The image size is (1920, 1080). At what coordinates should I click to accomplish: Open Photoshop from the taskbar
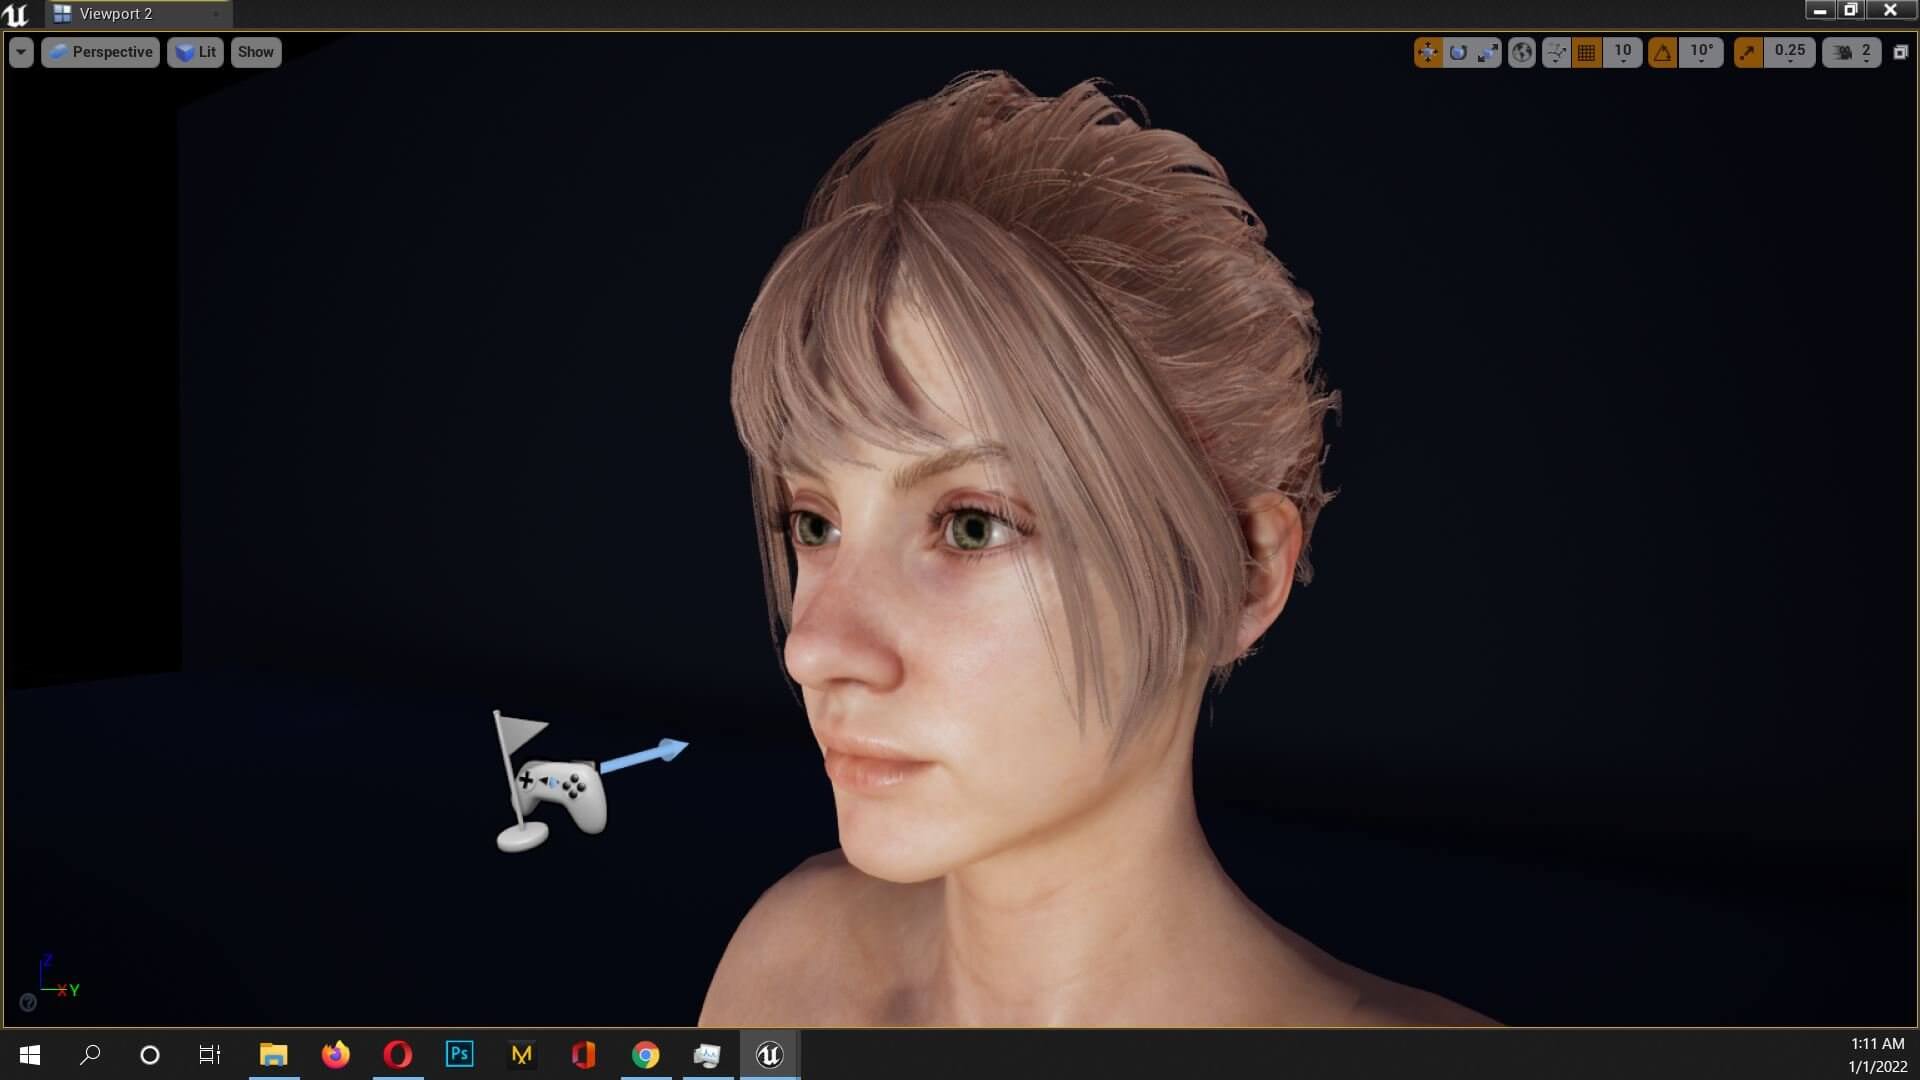[459, 1055]
